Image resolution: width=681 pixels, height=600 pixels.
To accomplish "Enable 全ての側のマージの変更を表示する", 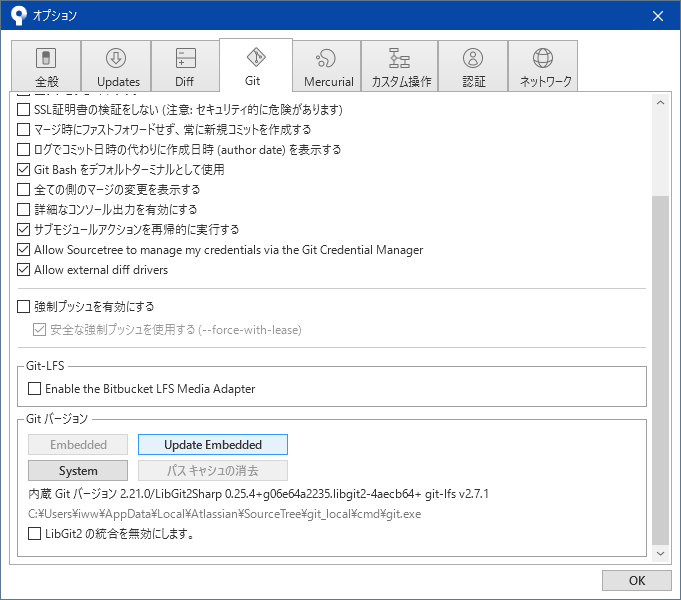I will tap(23, 189).
